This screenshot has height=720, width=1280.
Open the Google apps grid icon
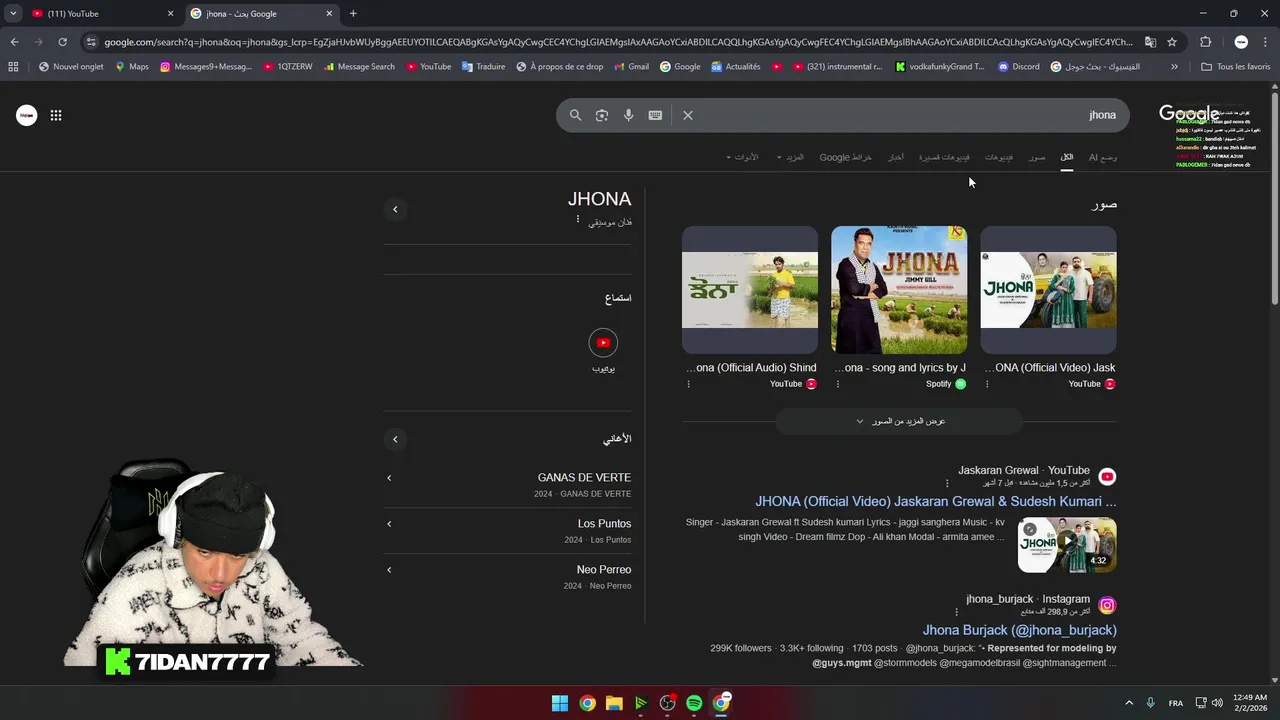click(56, 115)
